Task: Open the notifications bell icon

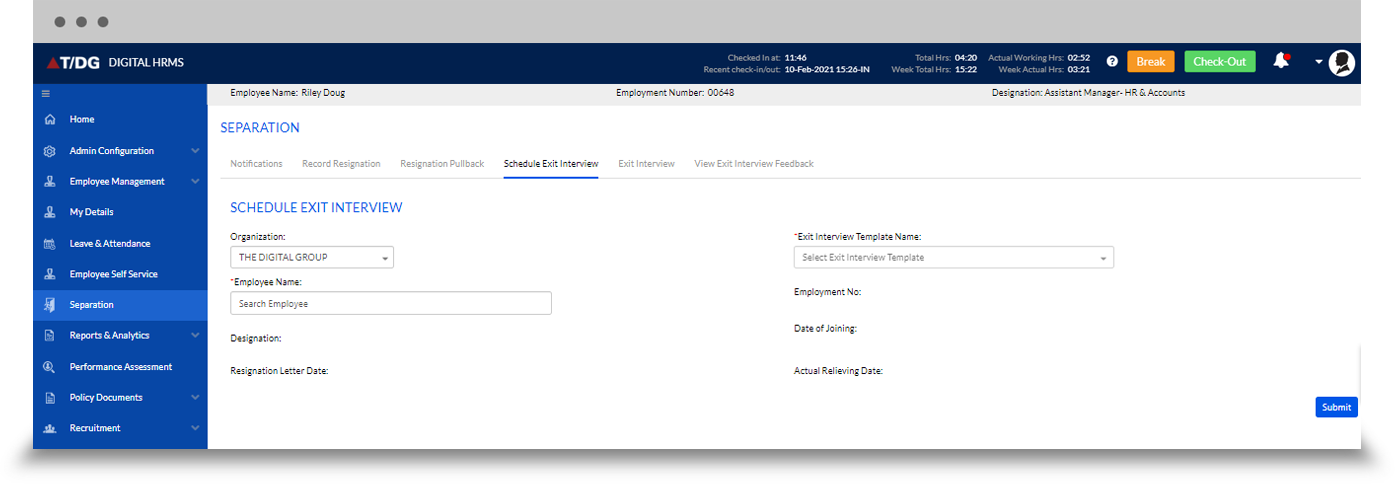Action: [1281, 61]
